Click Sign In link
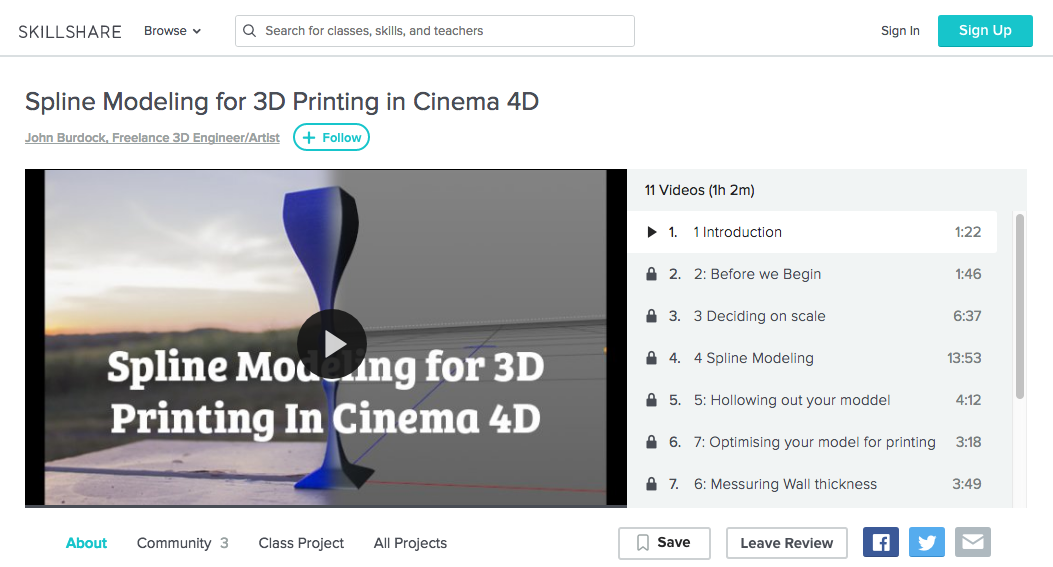Image resolution: width=1053 pixels, height=567 pixels. 900,31
